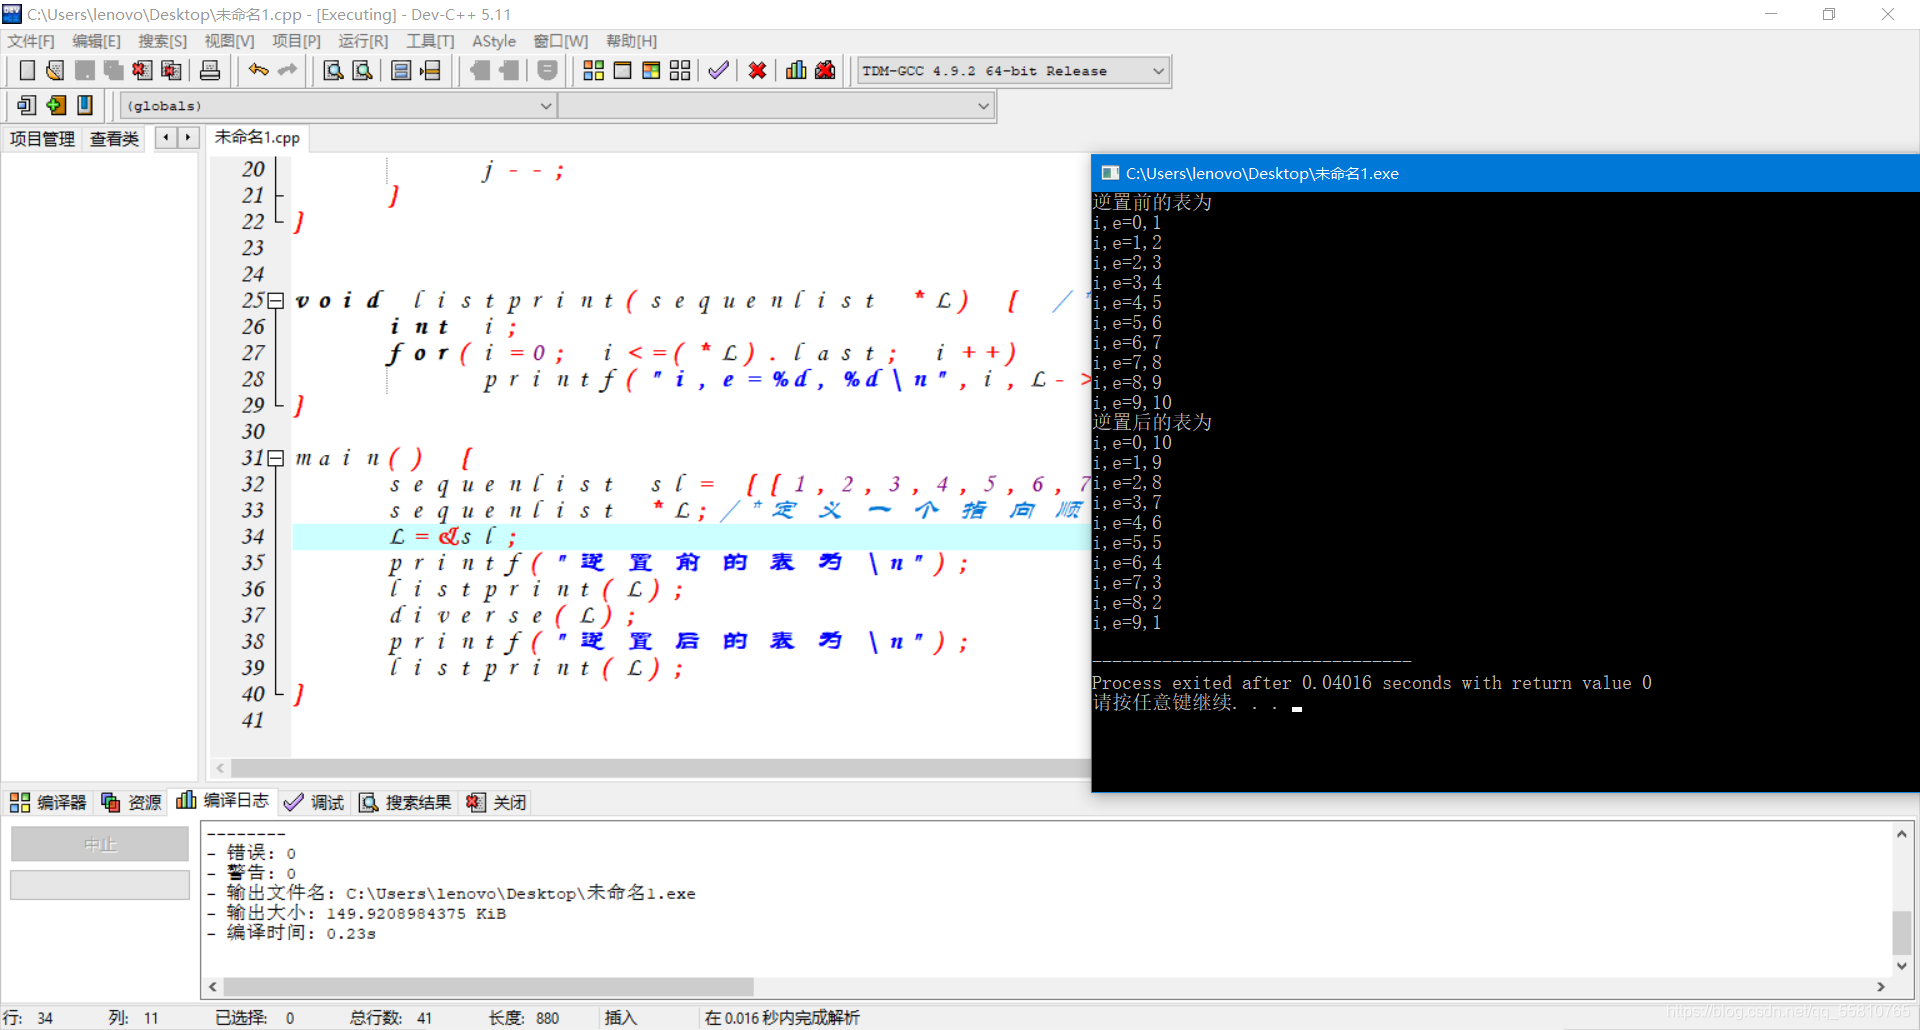Switch to the 资源 bottom tab
1920x1030 pixels.
[x=132, y=802]
